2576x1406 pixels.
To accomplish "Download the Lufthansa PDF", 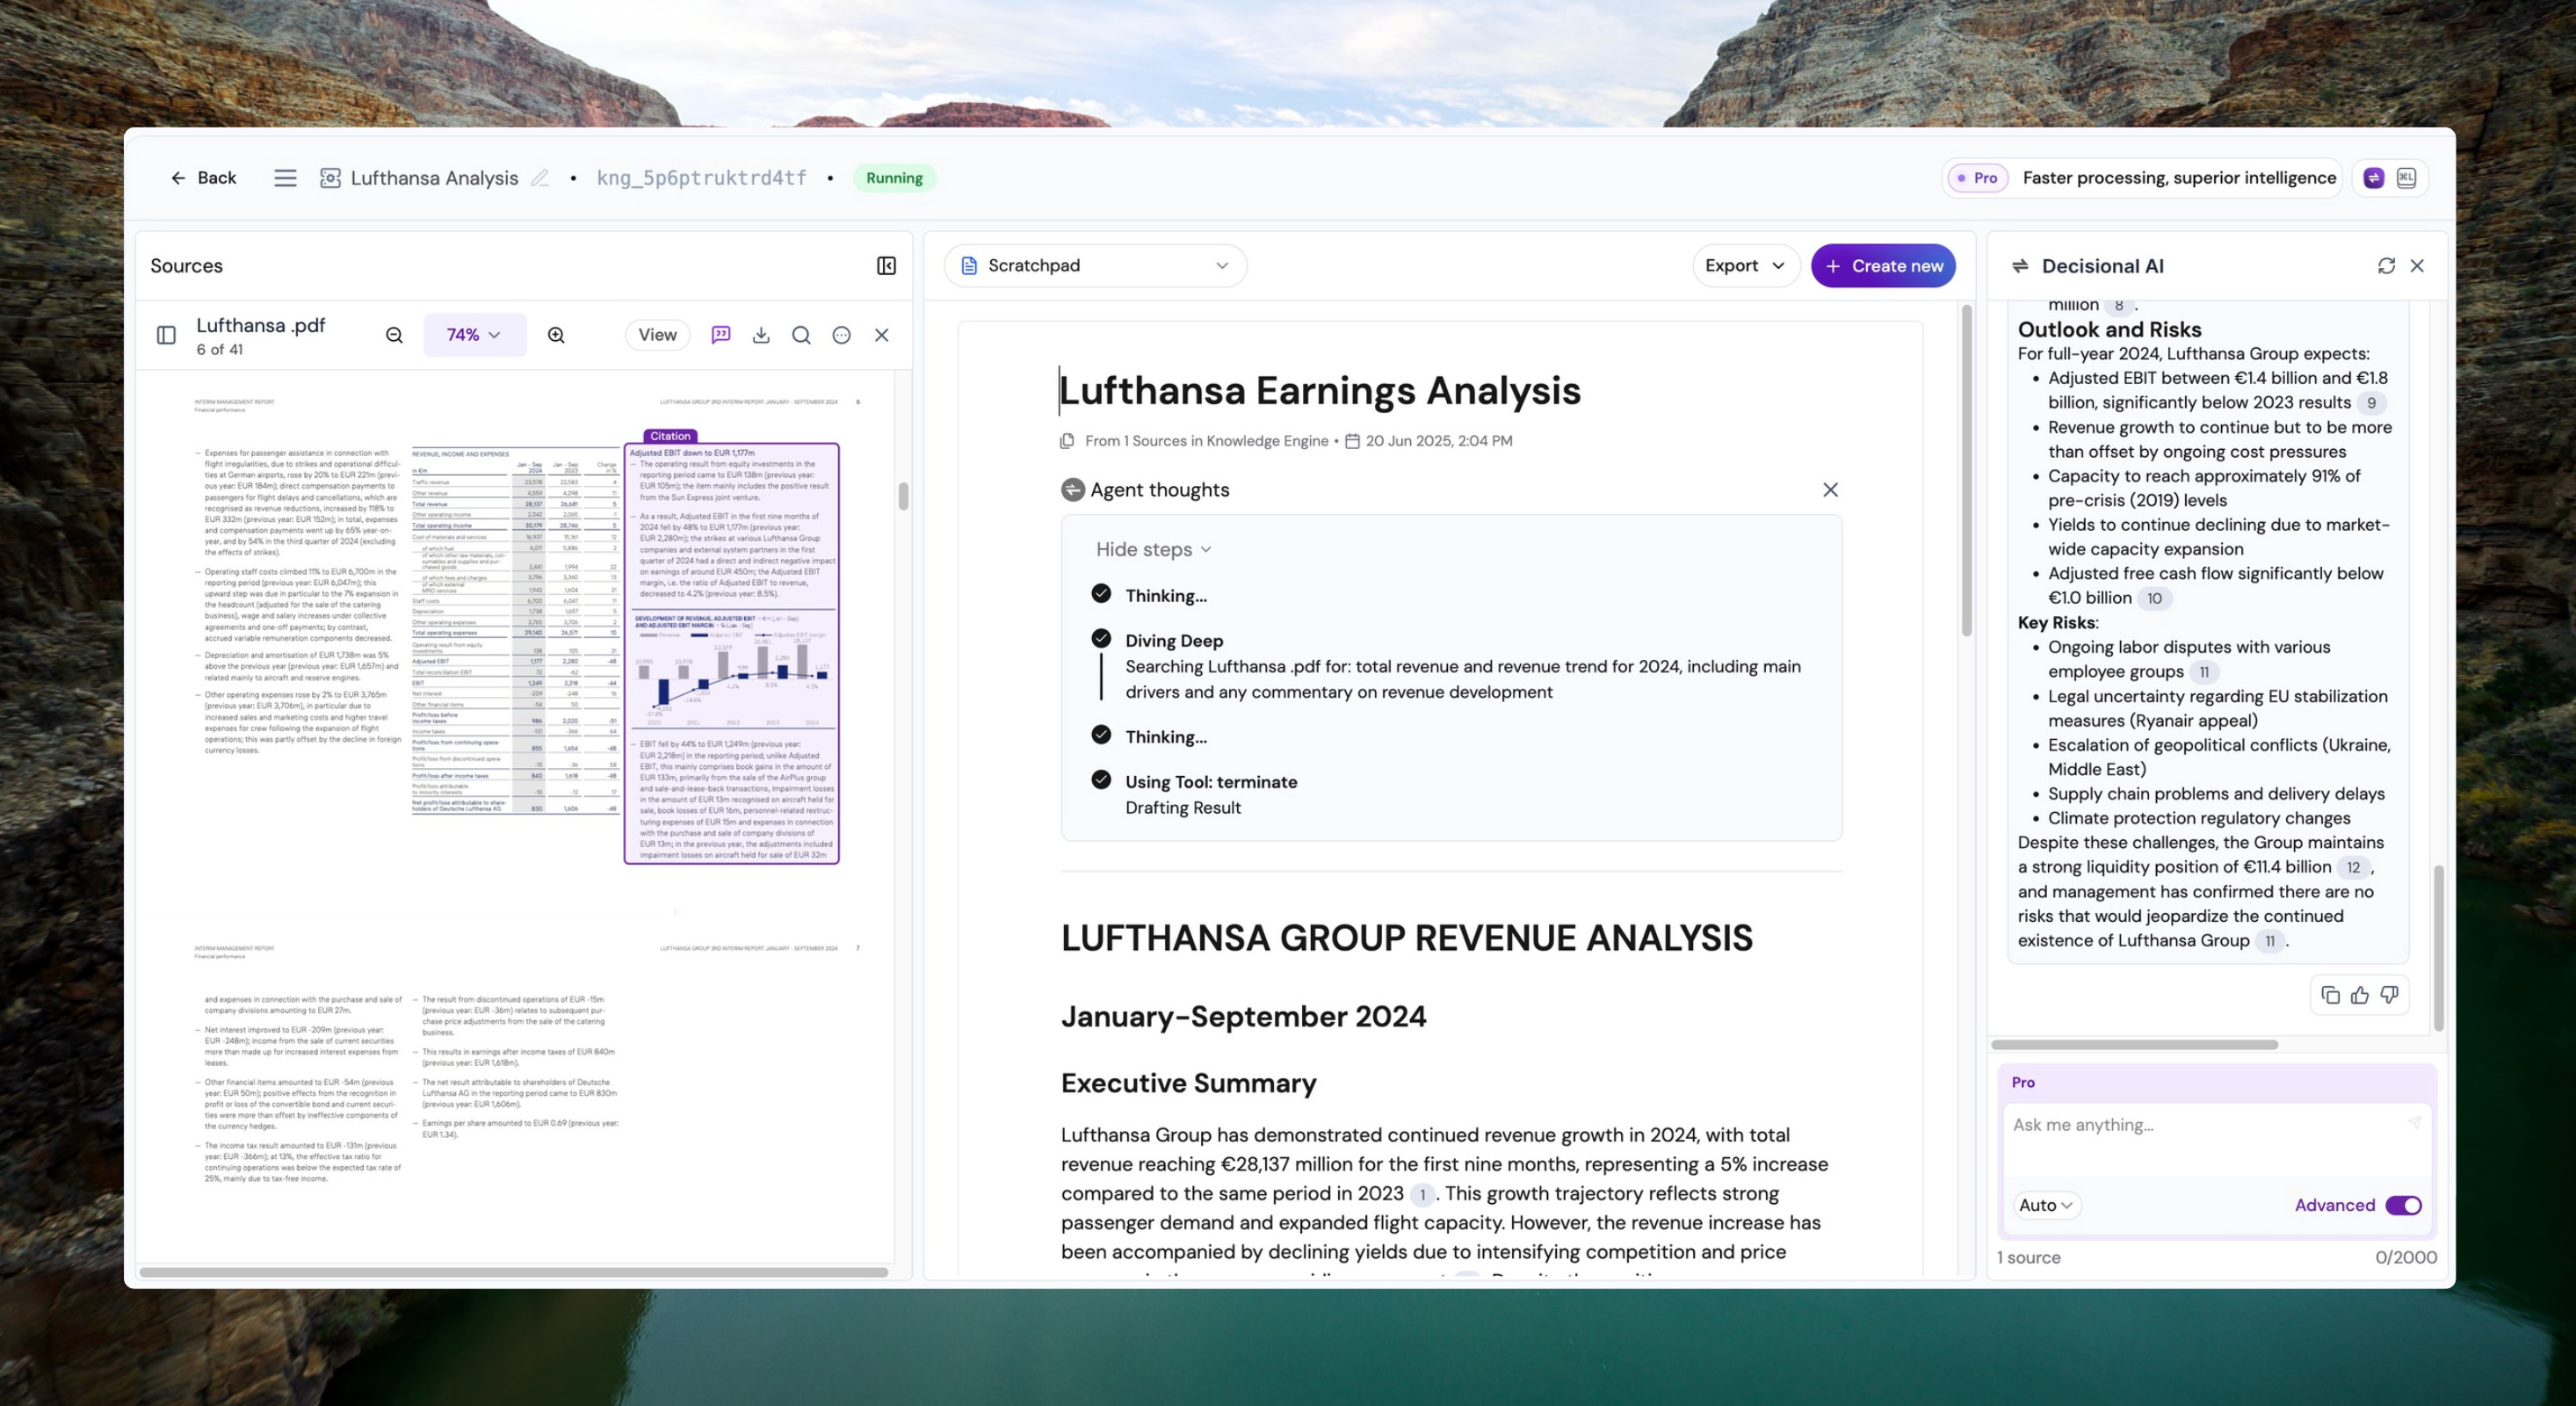I will pos(761,335).
